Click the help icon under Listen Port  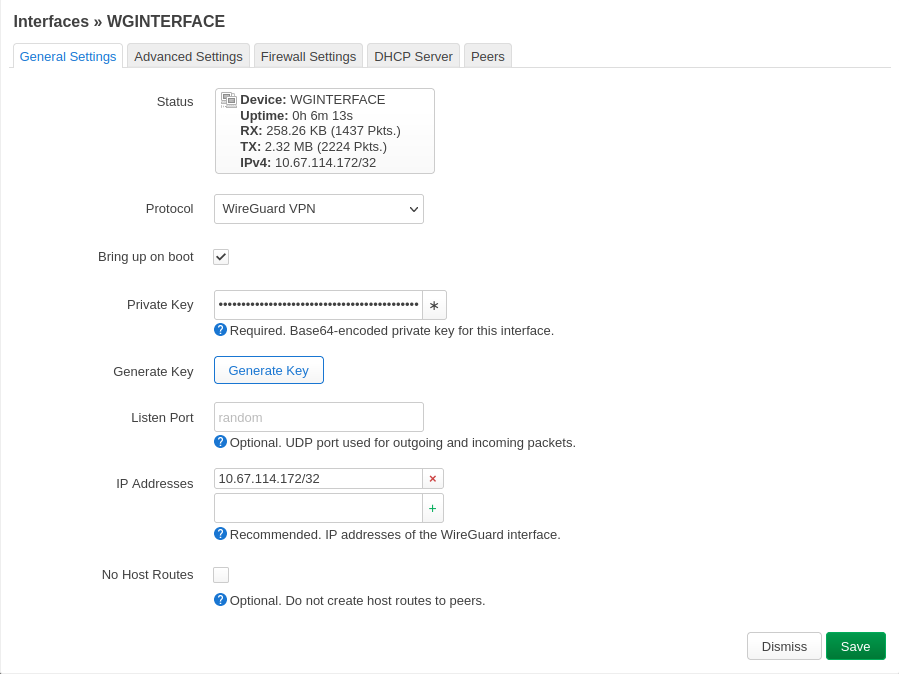221,442
